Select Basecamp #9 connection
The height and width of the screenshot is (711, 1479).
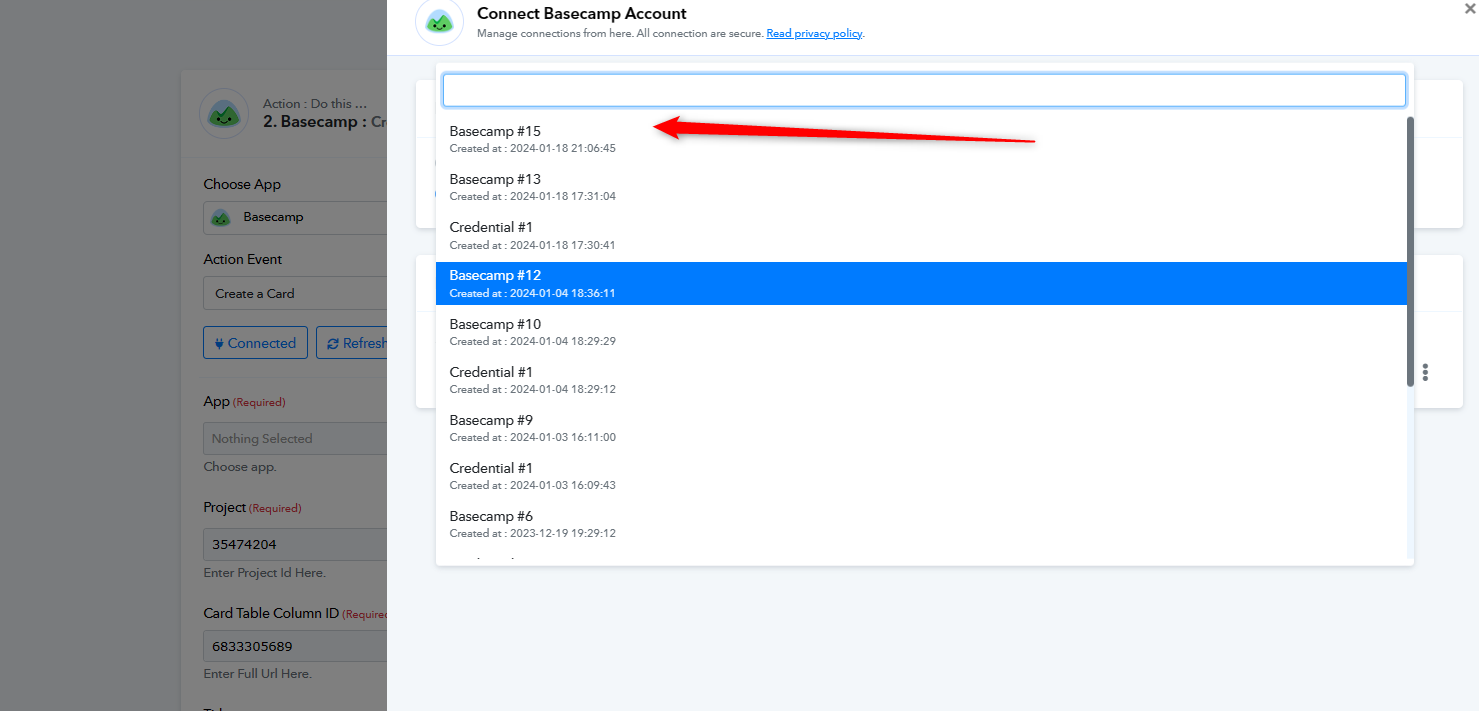tap(921, 428)
